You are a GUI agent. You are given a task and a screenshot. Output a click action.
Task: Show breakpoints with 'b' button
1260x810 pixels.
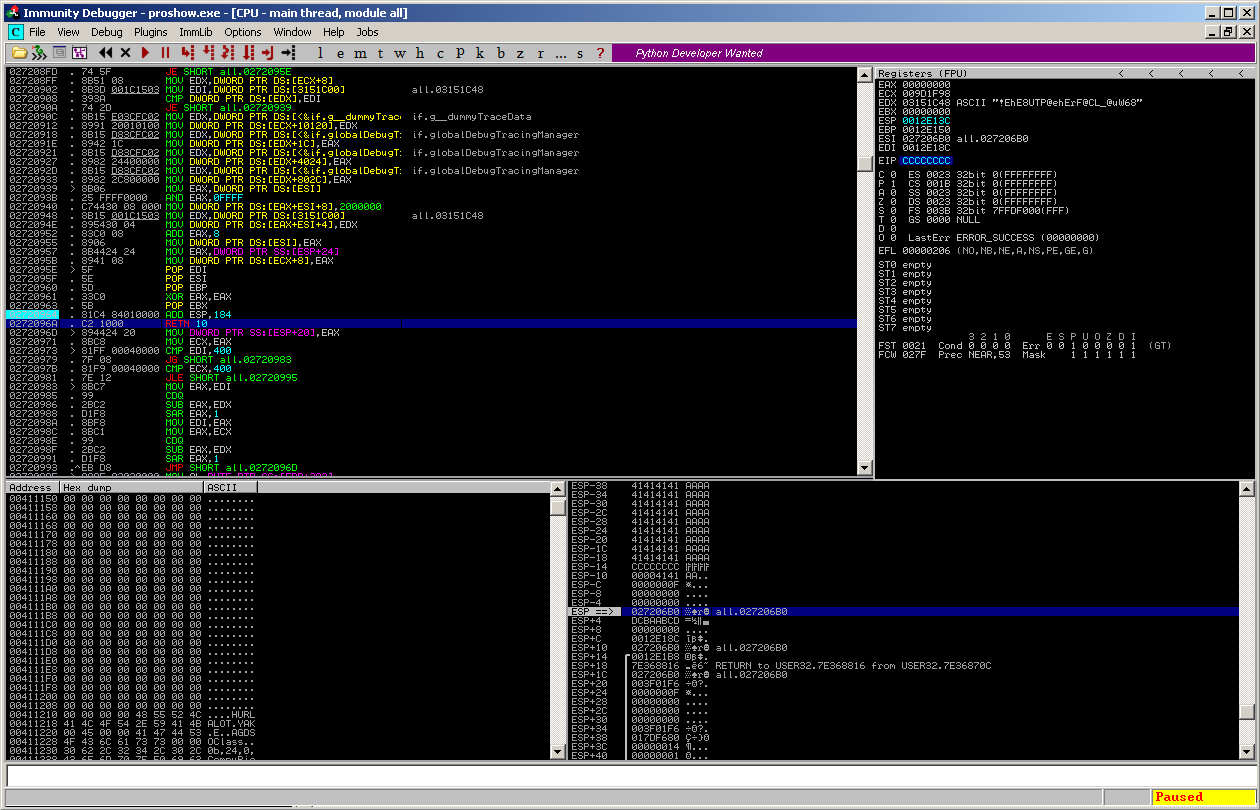click(x=501, y=53)
